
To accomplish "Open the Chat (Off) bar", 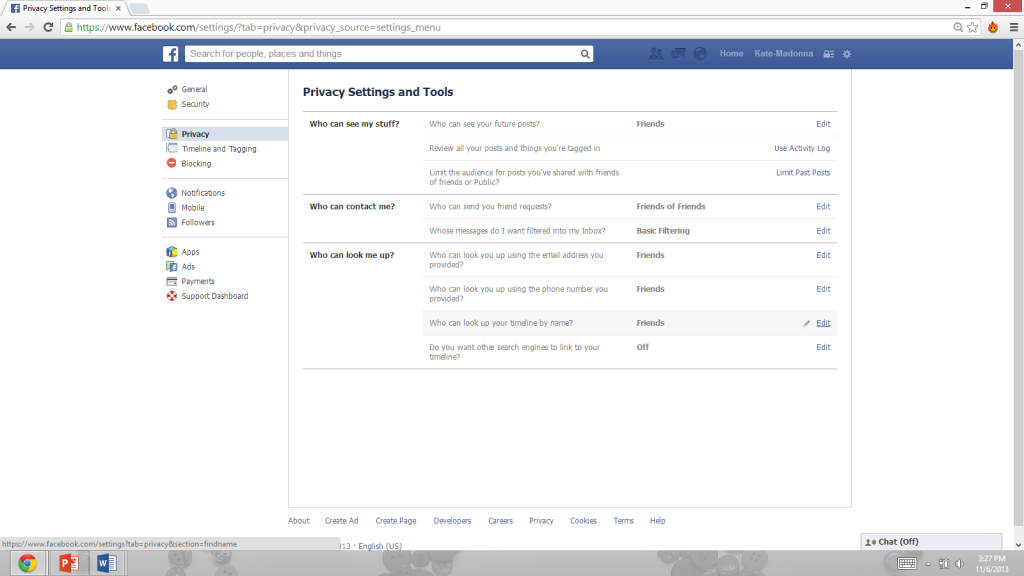I will (931, 542).
